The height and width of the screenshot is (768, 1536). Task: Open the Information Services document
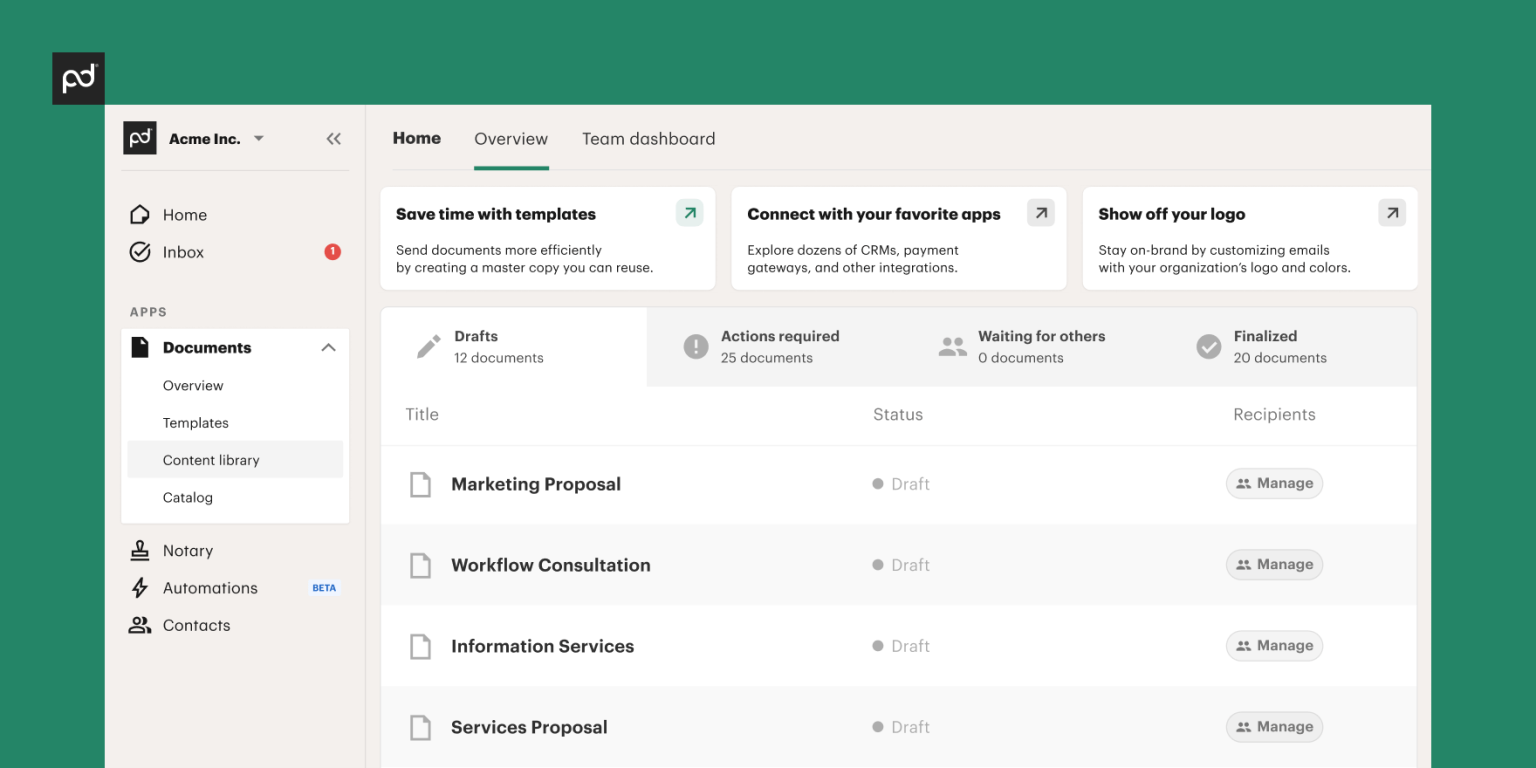coord(542,646)
